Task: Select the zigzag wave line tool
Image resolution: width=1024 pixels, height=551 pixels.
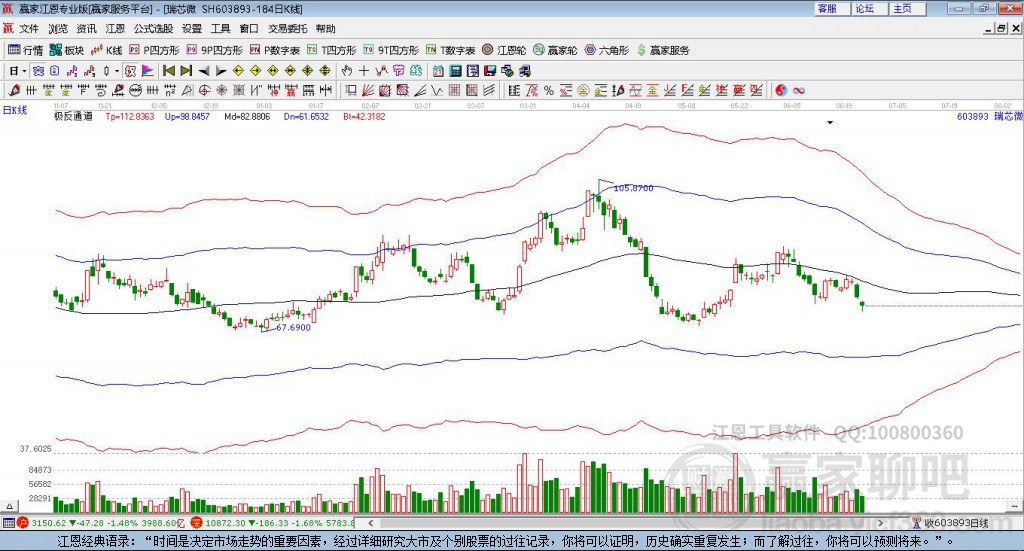Action: point(438,90)
